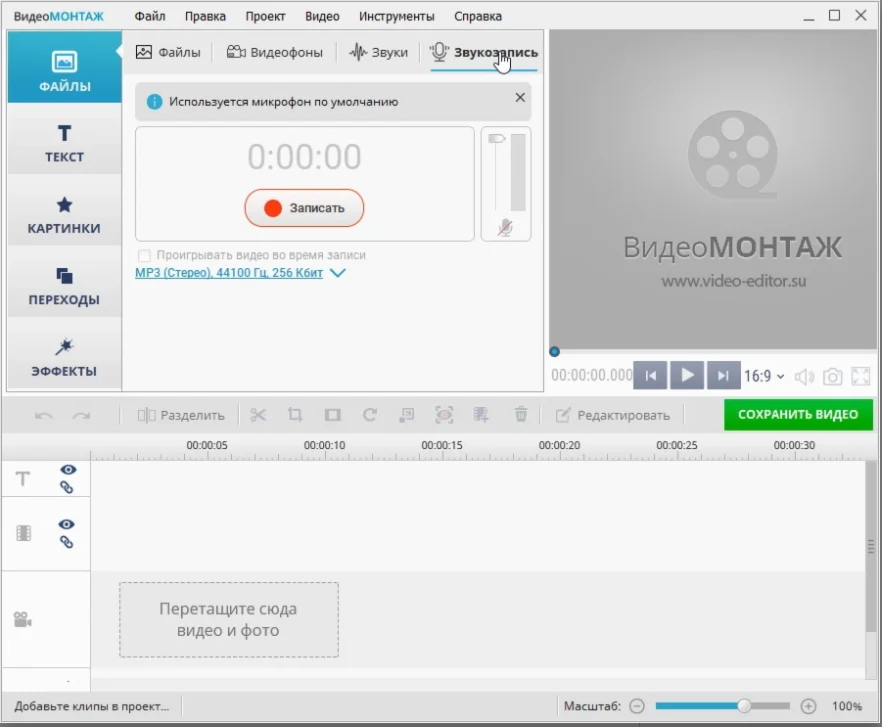Open the Файл menu
The width and height of the screenshot is (882, 727).
point(150,16)
